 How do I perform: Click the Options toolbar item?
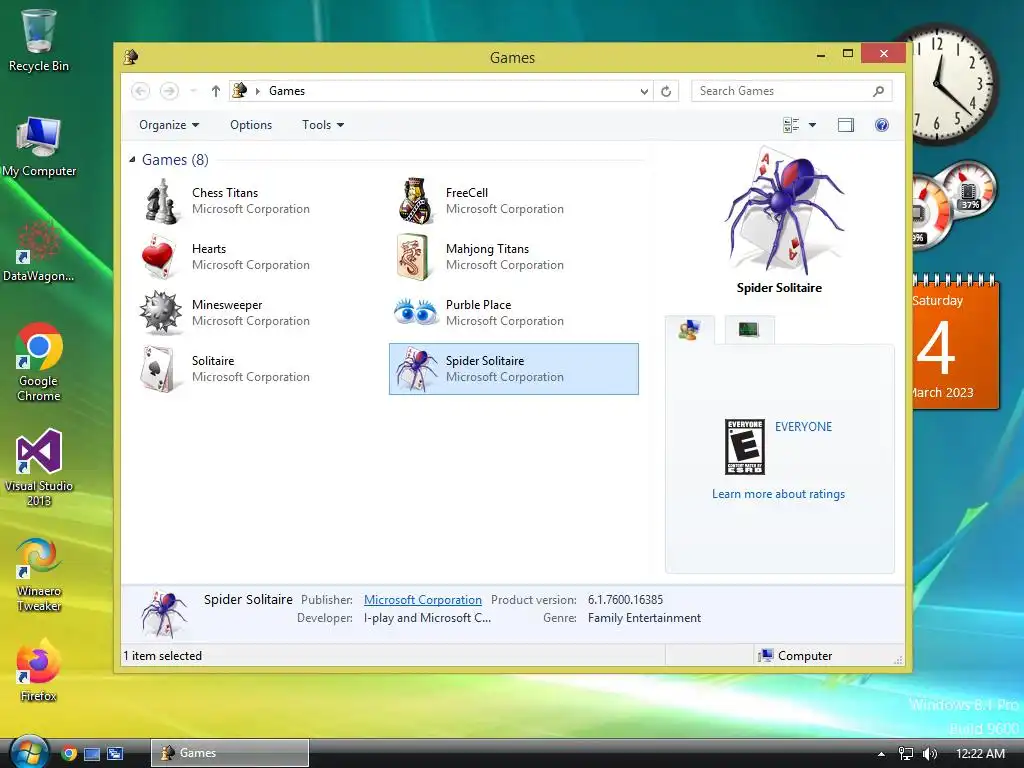251,125
